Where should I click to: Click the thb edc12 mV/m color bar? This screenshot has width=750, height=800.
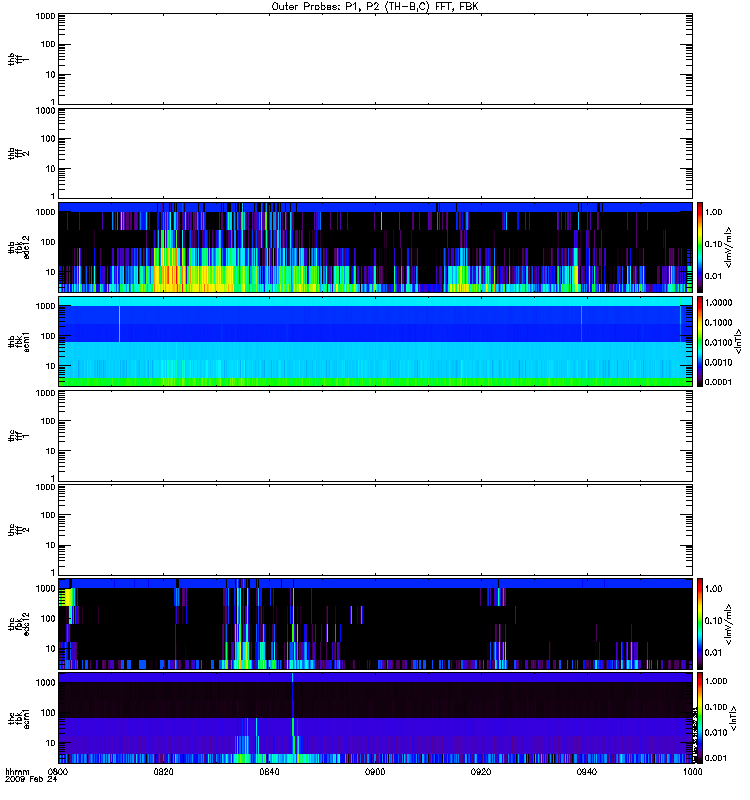(700, 247)
